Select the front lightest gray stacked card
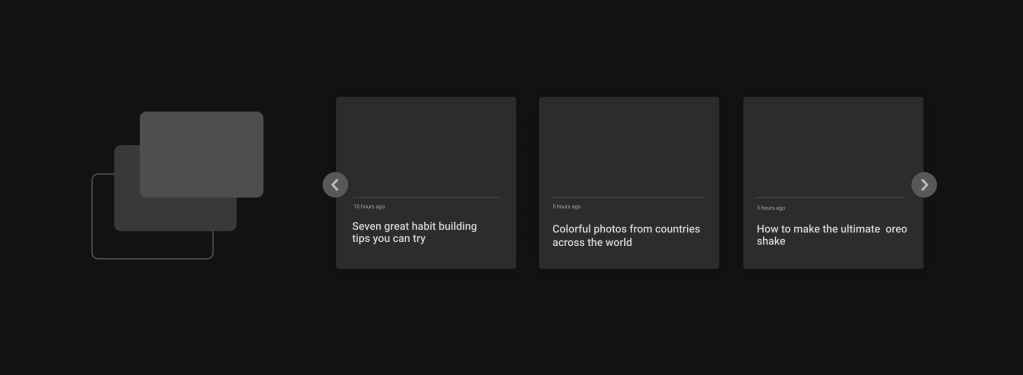The image size is (1023, 375). pos(202,155)
